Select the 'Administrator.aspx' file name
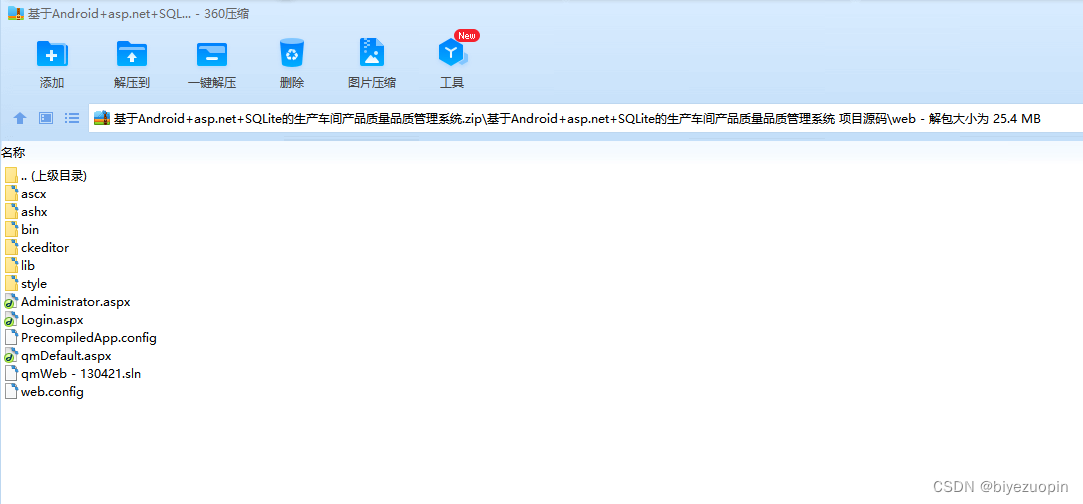The image size is (1083, 504). pos(76,302)
